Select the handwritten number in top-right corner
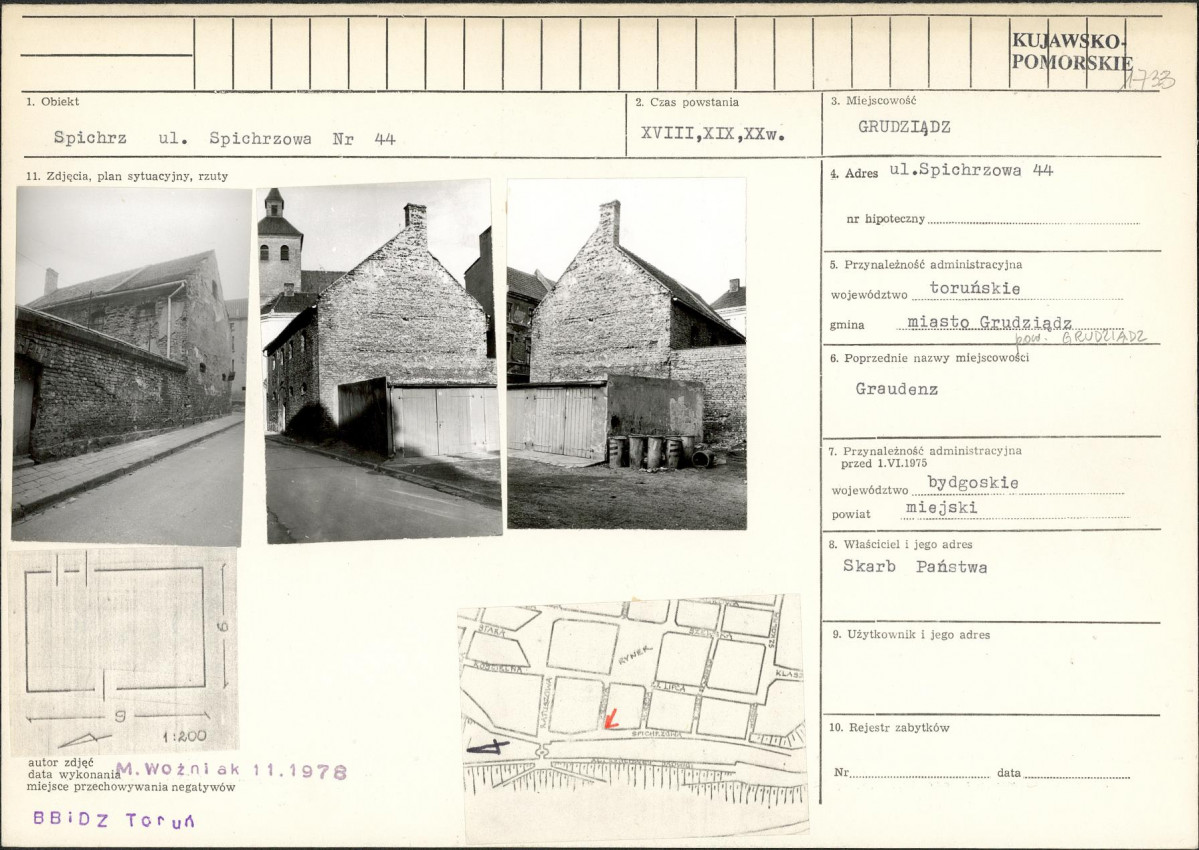 1146,80
